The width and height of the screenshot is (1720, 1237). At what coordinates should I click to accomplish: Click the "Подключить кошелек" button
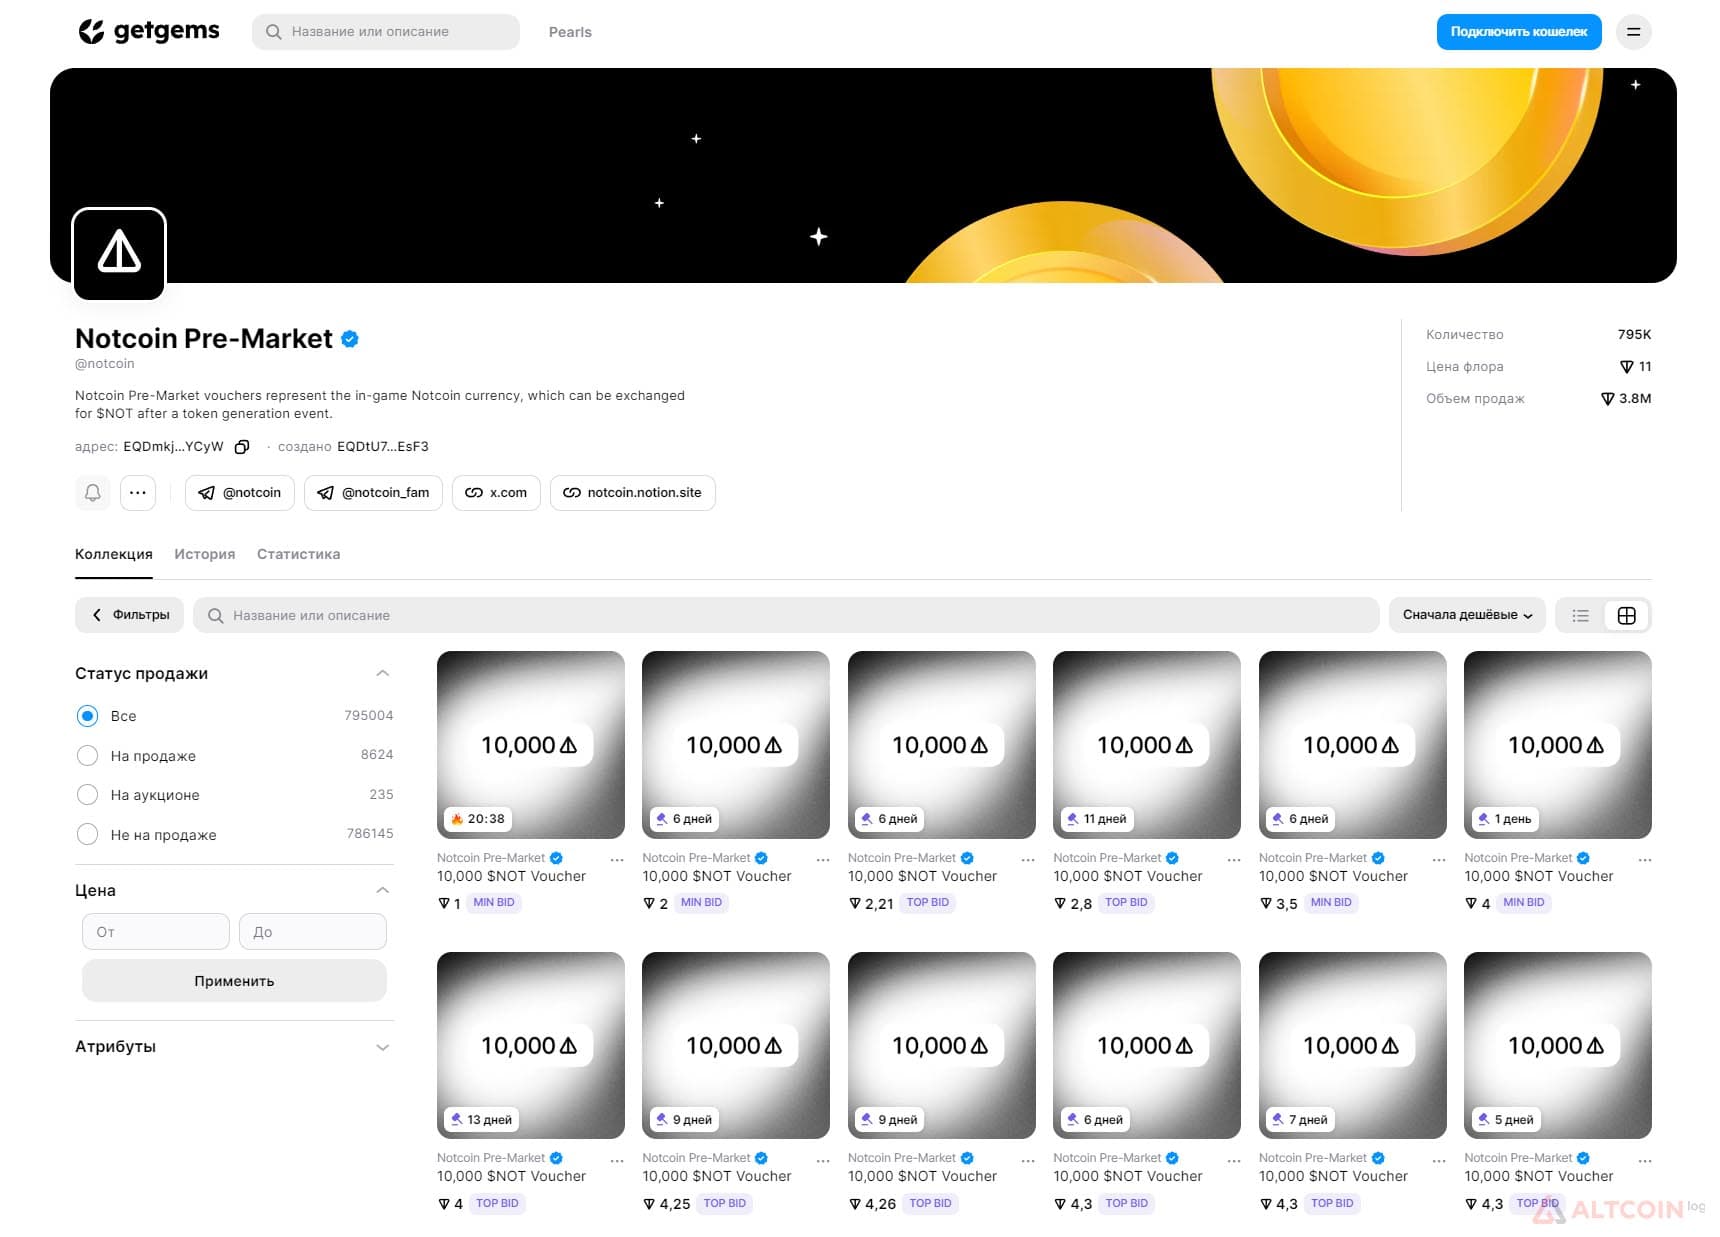click(x=1519, y=32)
